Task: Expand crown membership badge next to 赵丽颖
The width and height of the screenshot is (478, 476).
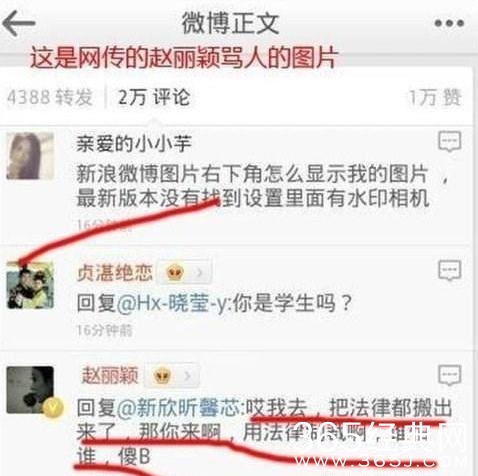Action: pyautogui.click(x=173, y=376)
